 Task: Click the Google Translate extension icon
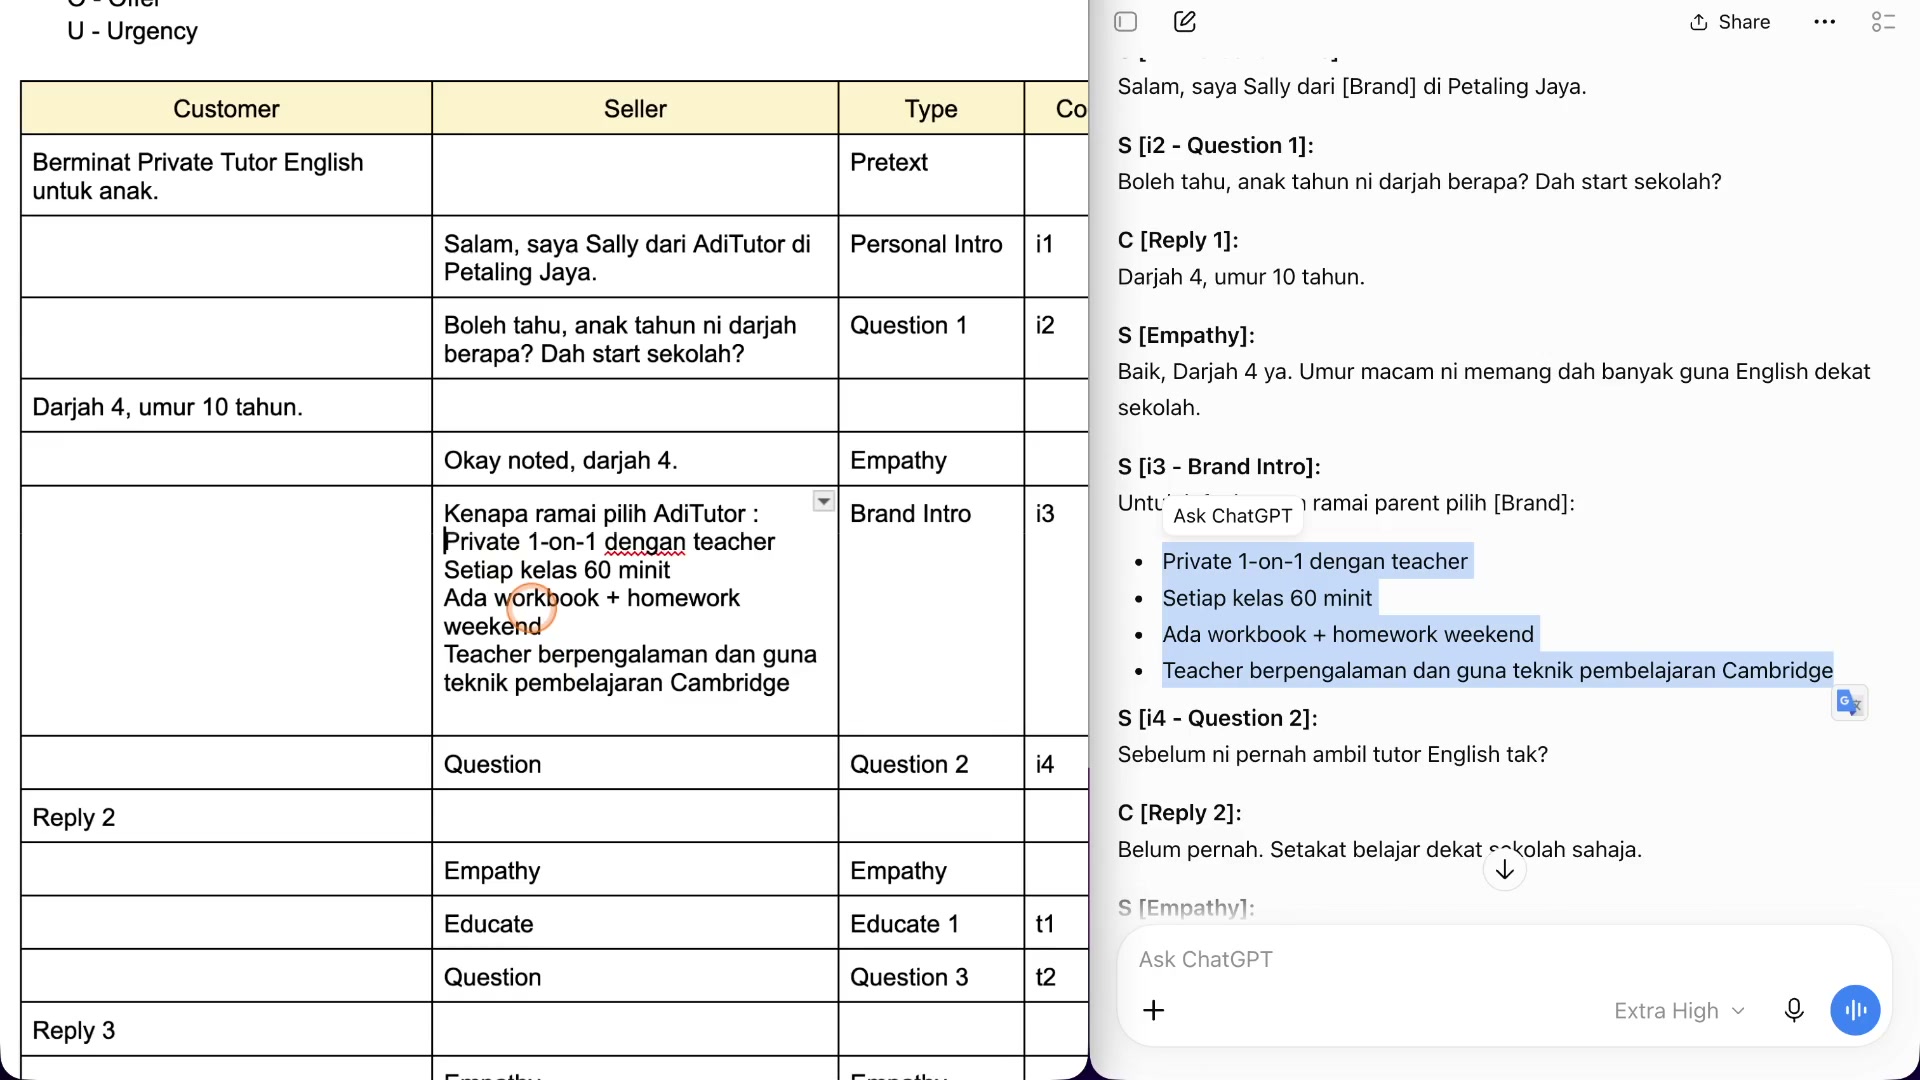[x=1849, y=703]
